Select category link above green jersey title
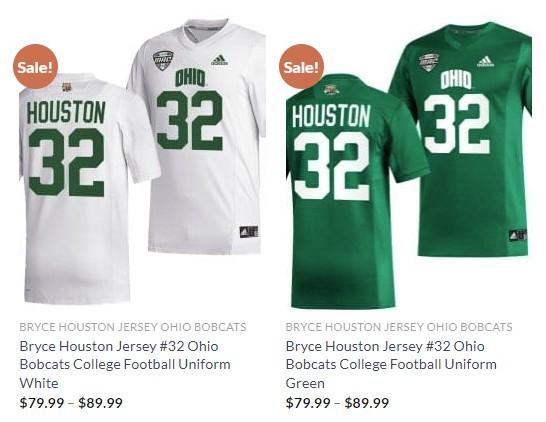Viewport: 546px width, 422px height. [399, 327]
